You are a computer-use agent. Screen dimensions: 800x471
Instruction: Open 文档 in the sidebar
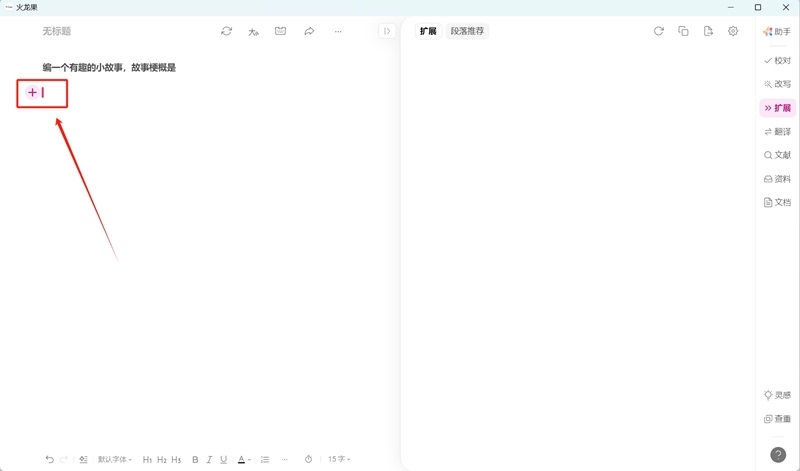777,203
